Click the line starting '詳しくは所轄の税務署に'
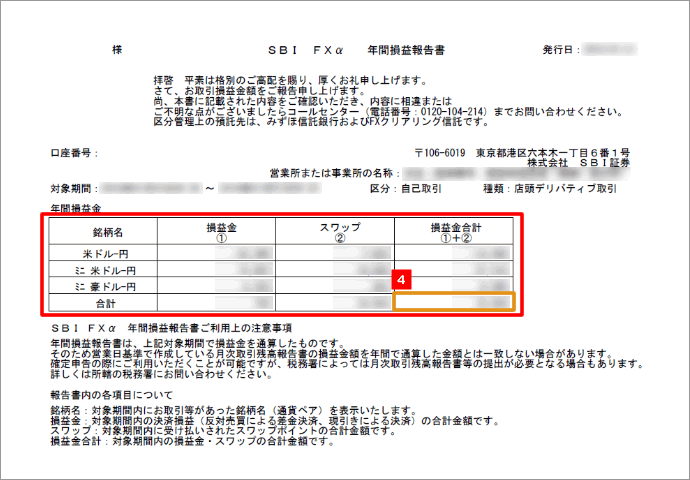Viewport: 690px width, 480px height. tap(161, 374)
